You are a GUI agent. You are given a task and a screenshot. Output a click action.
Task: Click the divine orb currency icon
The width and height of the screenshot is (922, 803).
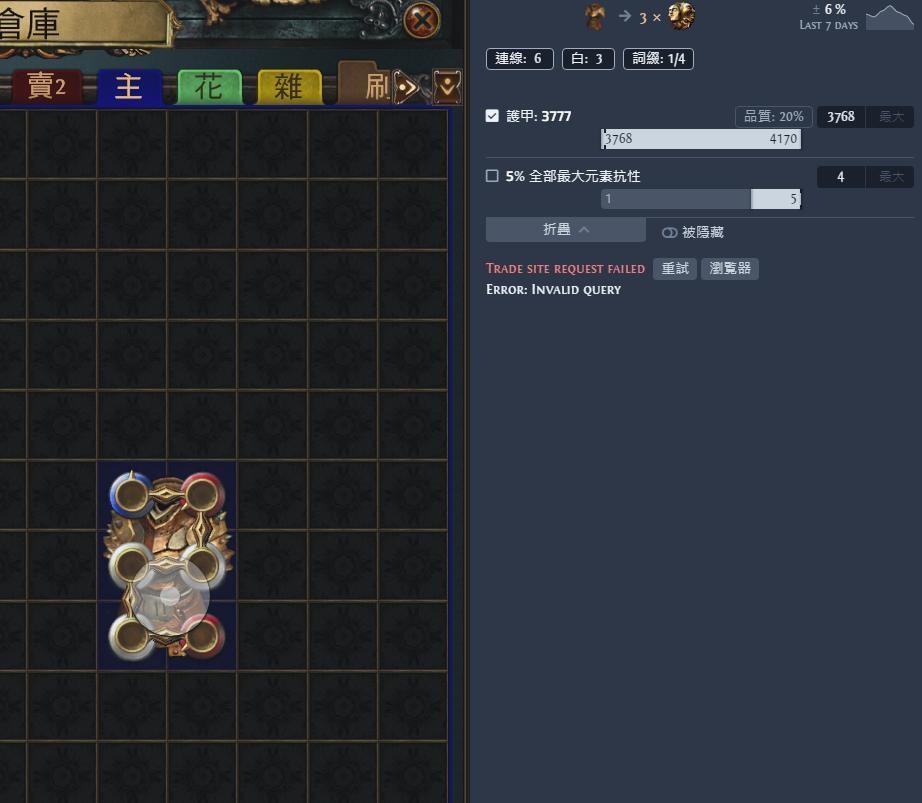coord(681,16)
